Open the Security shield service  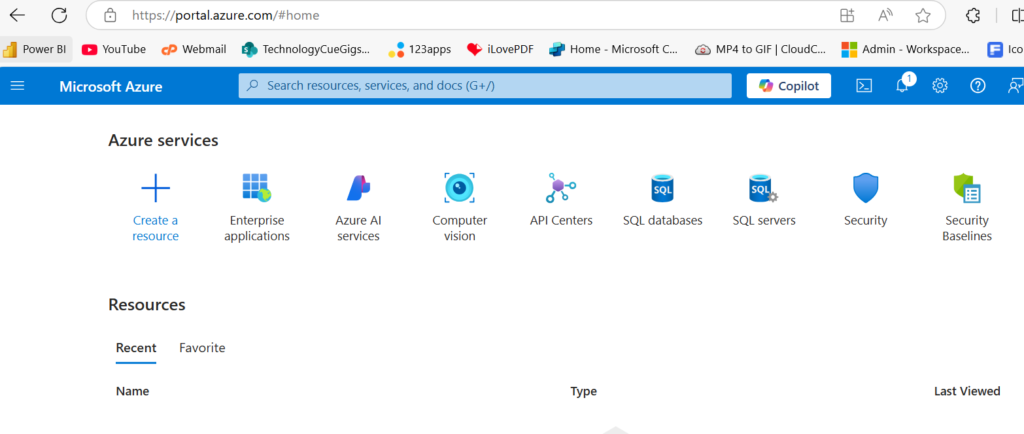(865, 188)
